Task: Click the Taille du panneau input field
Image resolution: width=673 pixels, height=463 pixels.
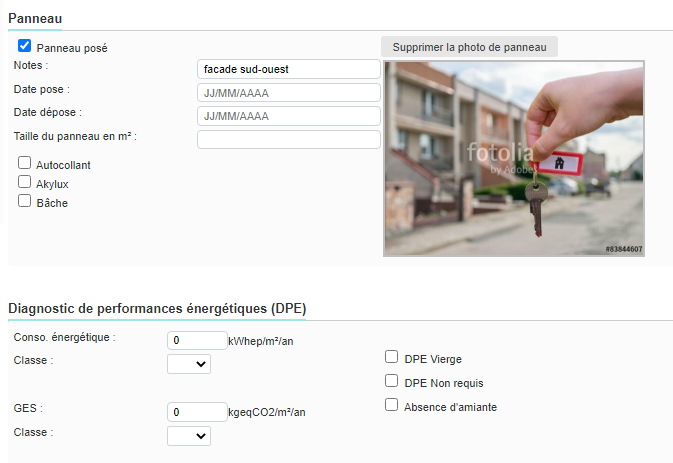Action: (x=289, y=139)
